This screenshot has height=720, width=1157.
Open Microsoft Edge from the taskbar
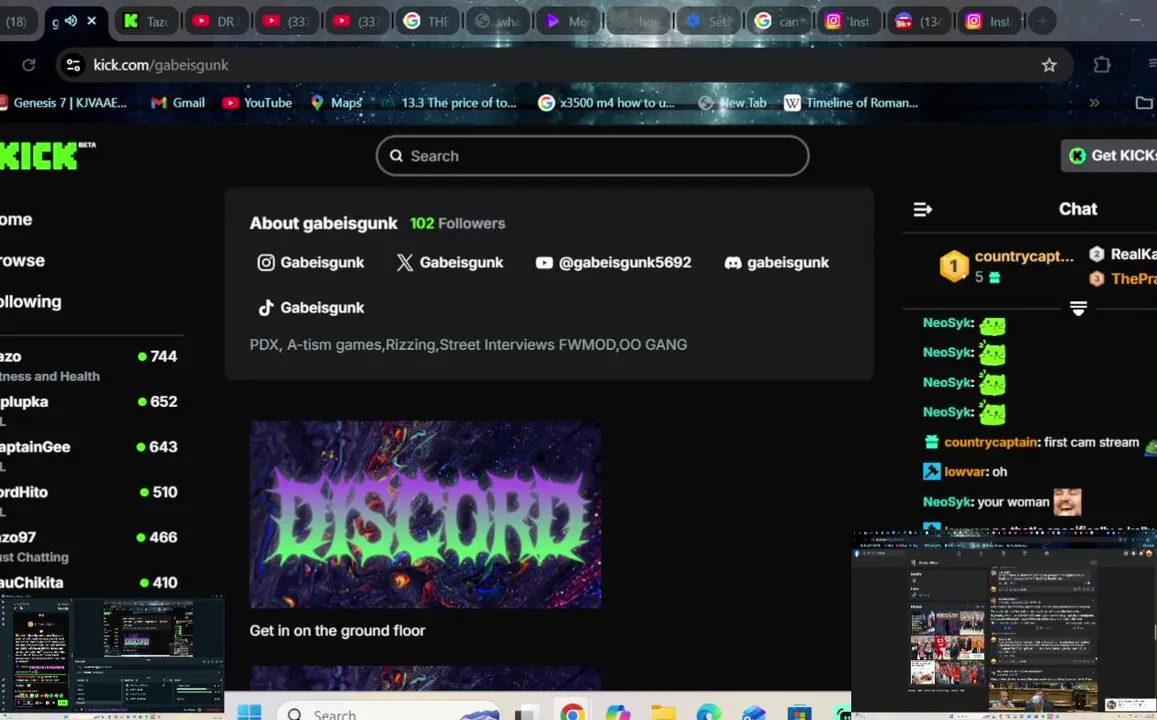coord(708,713)
